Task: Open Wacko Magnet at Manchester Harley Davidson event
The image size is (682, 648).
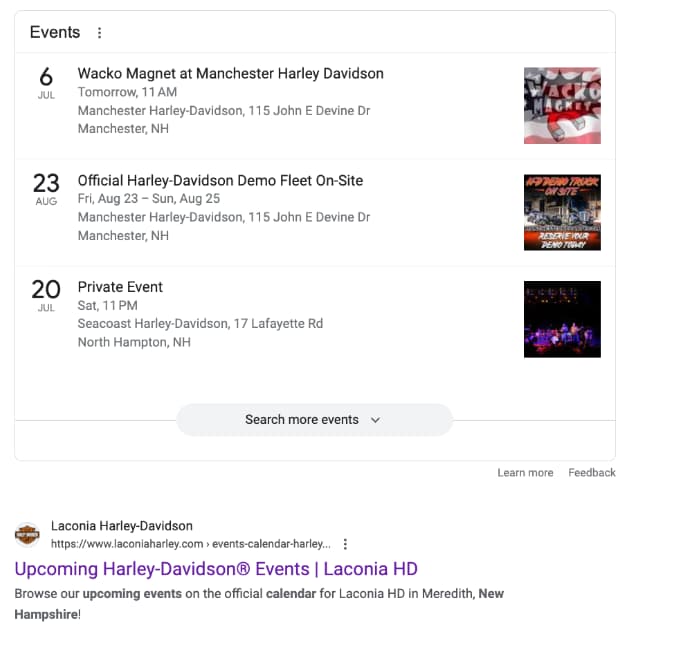Action: (231, 73)
